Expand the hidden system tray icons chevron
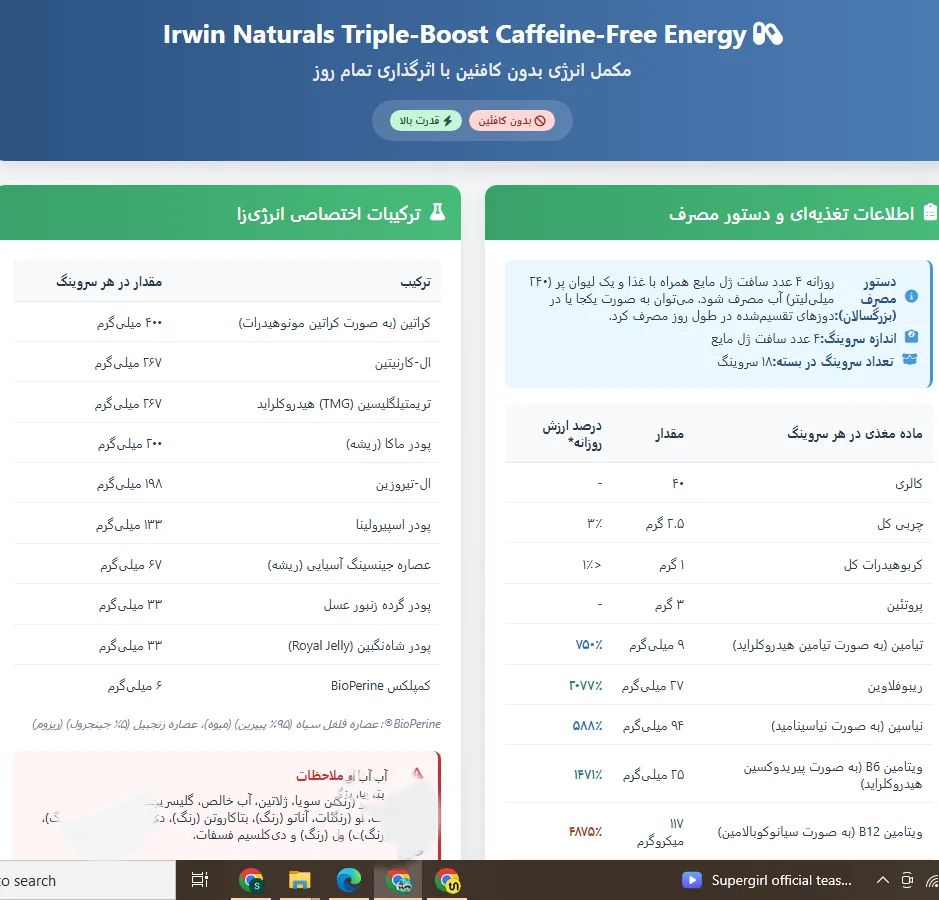 tap(882, 880)
